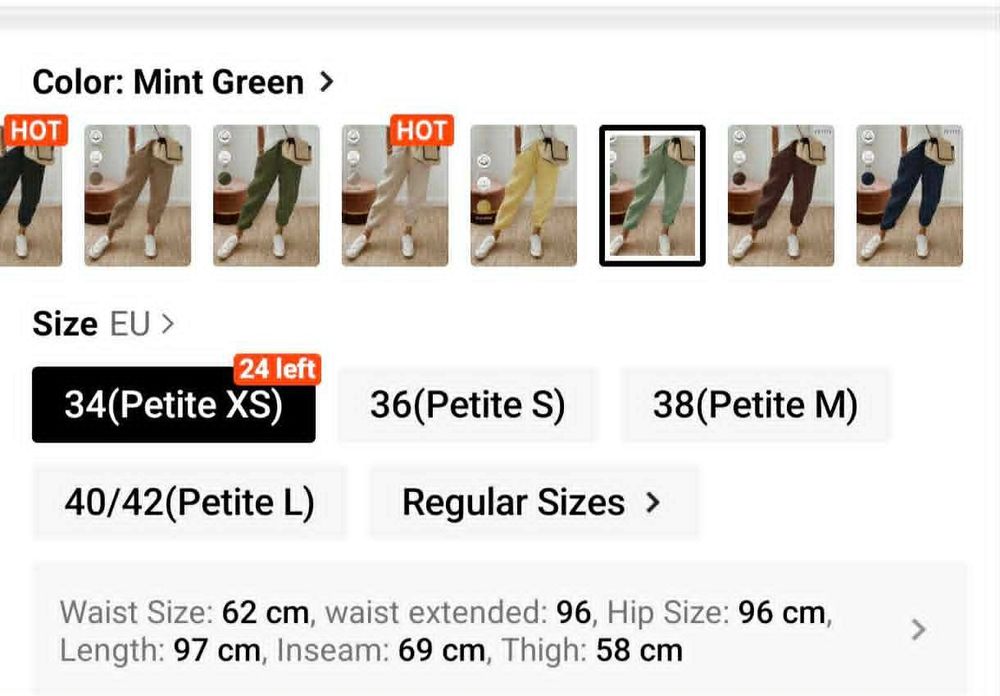
Task: Click the chevron inside Regular Sizes button
Action: (x=652, y=503)
